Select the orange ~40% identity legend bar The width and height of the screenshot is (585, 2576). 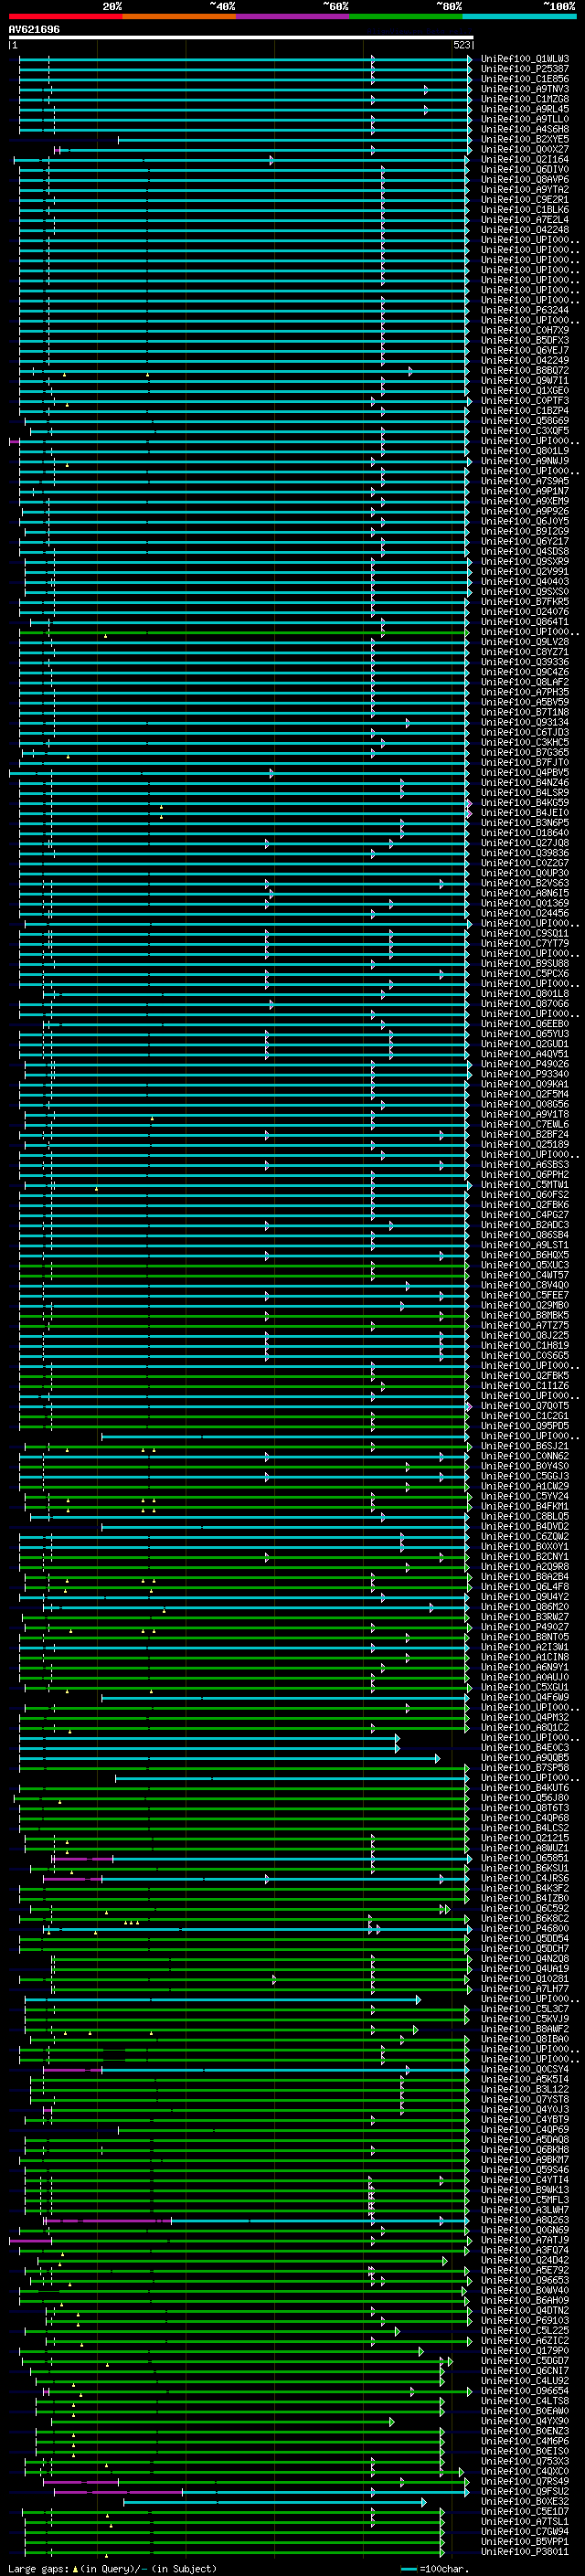click(x=179, y=16)
